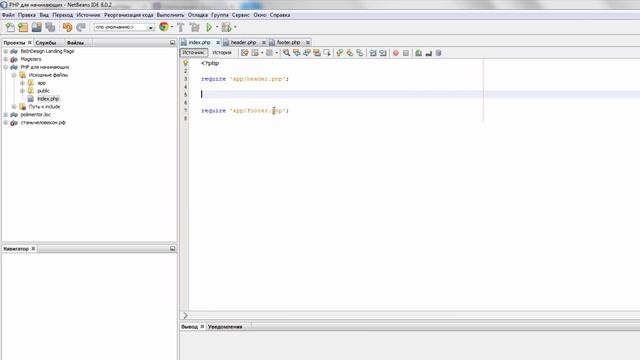Click the lightbulb hint icon on line 1
Image resolution: width=640 pixels, height=360 pixels.
[186, 63]
